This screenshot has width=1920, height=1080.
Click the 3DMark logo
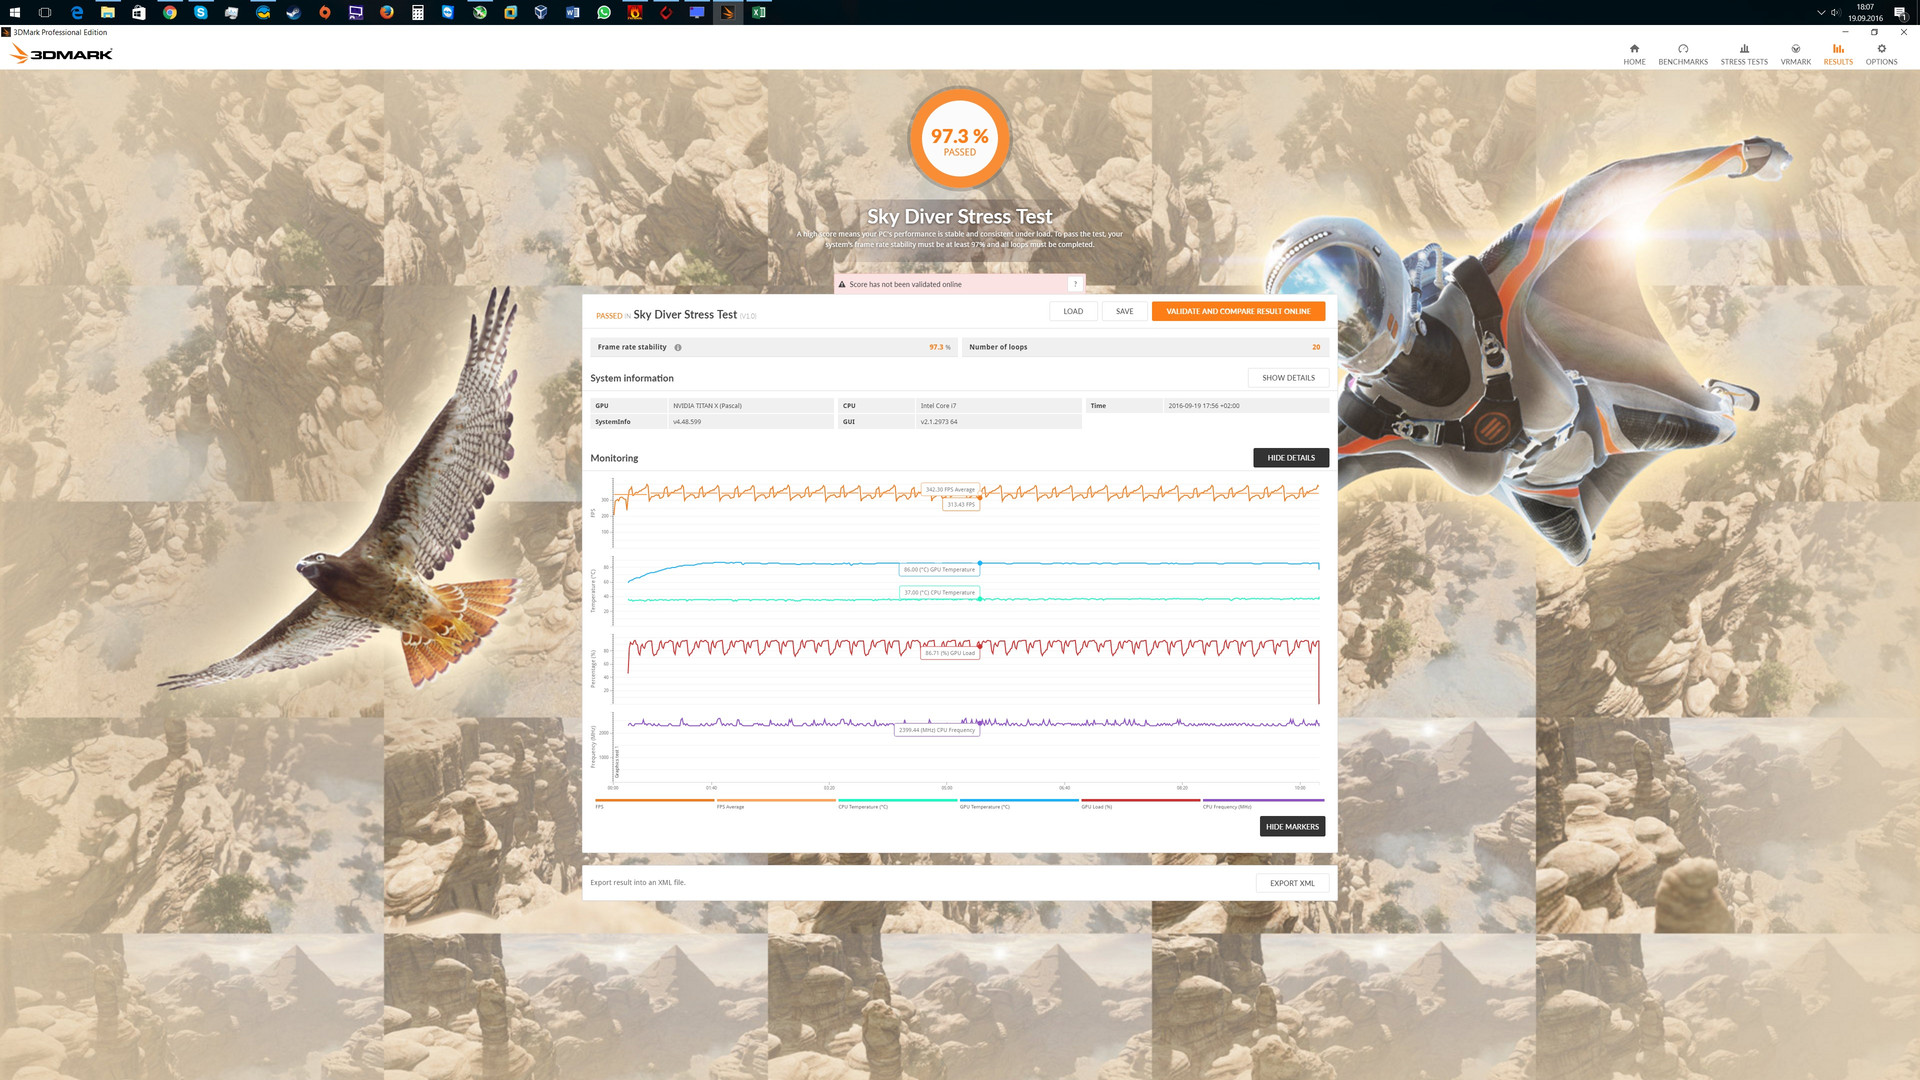[x=61, y=54]
